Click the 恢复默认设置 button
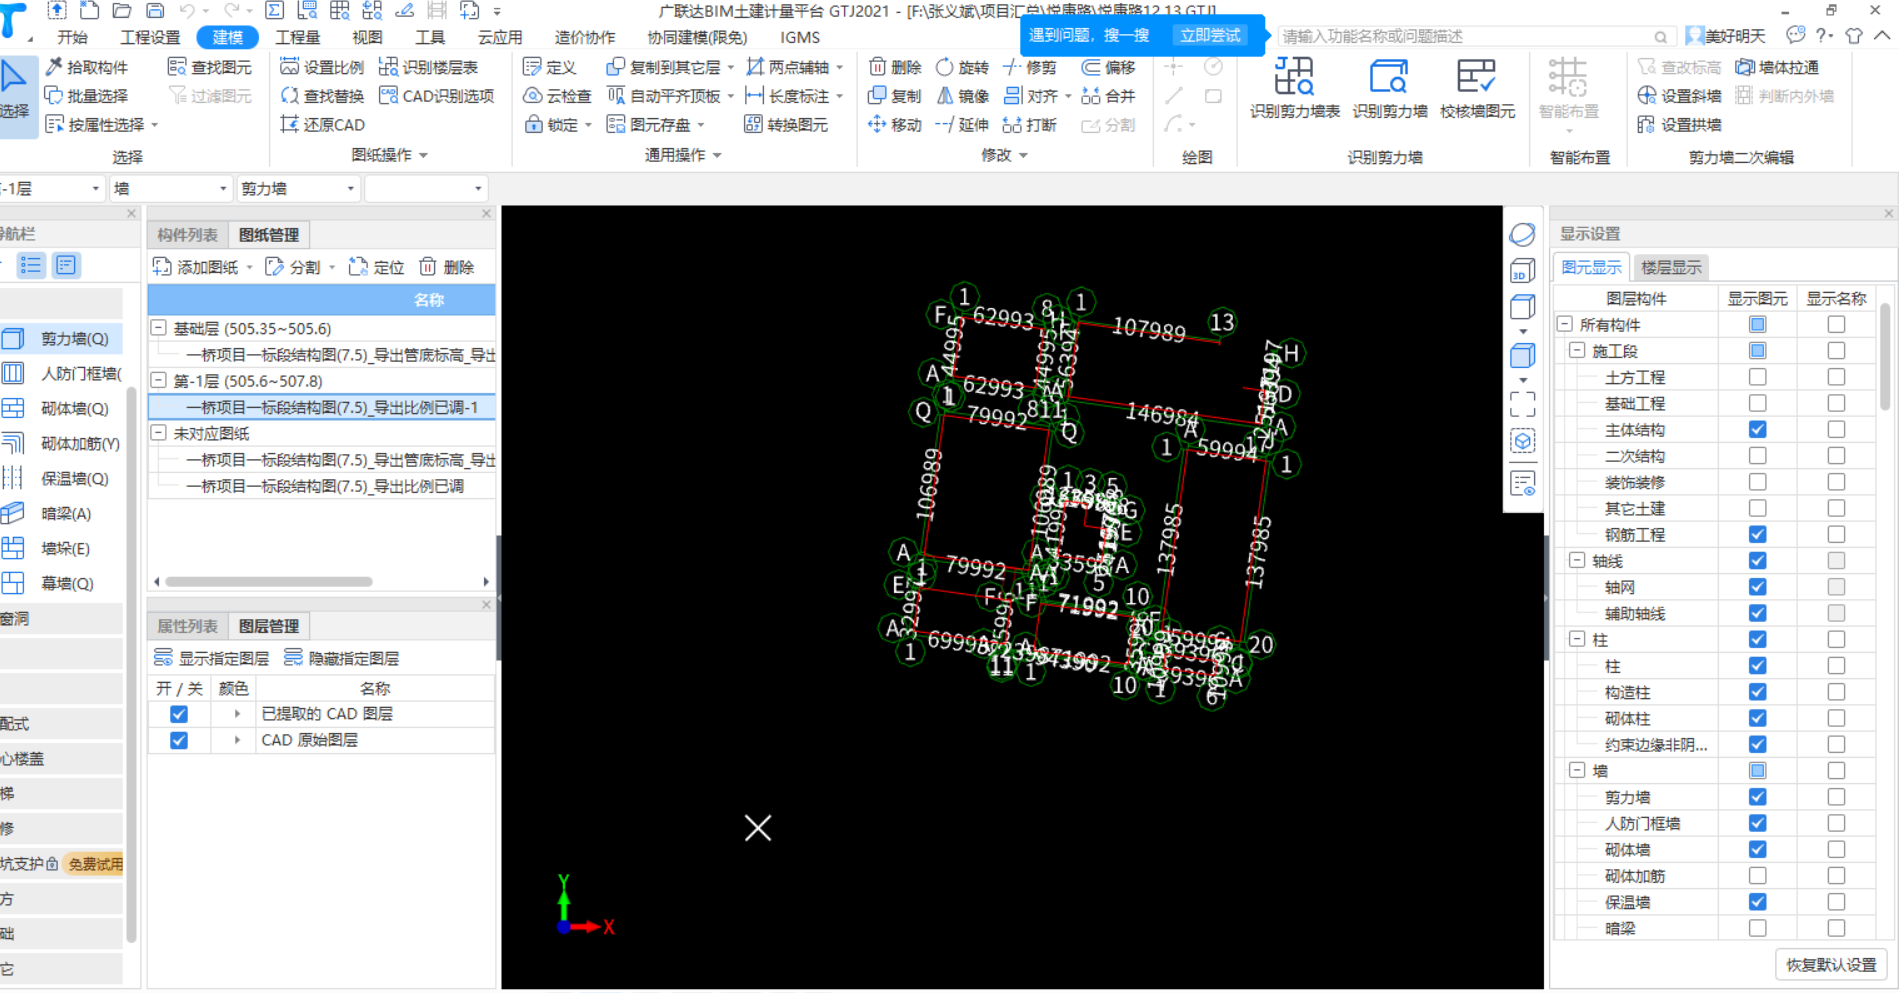The height and width of the screenshot is (993, 1899). point(1831,965)
